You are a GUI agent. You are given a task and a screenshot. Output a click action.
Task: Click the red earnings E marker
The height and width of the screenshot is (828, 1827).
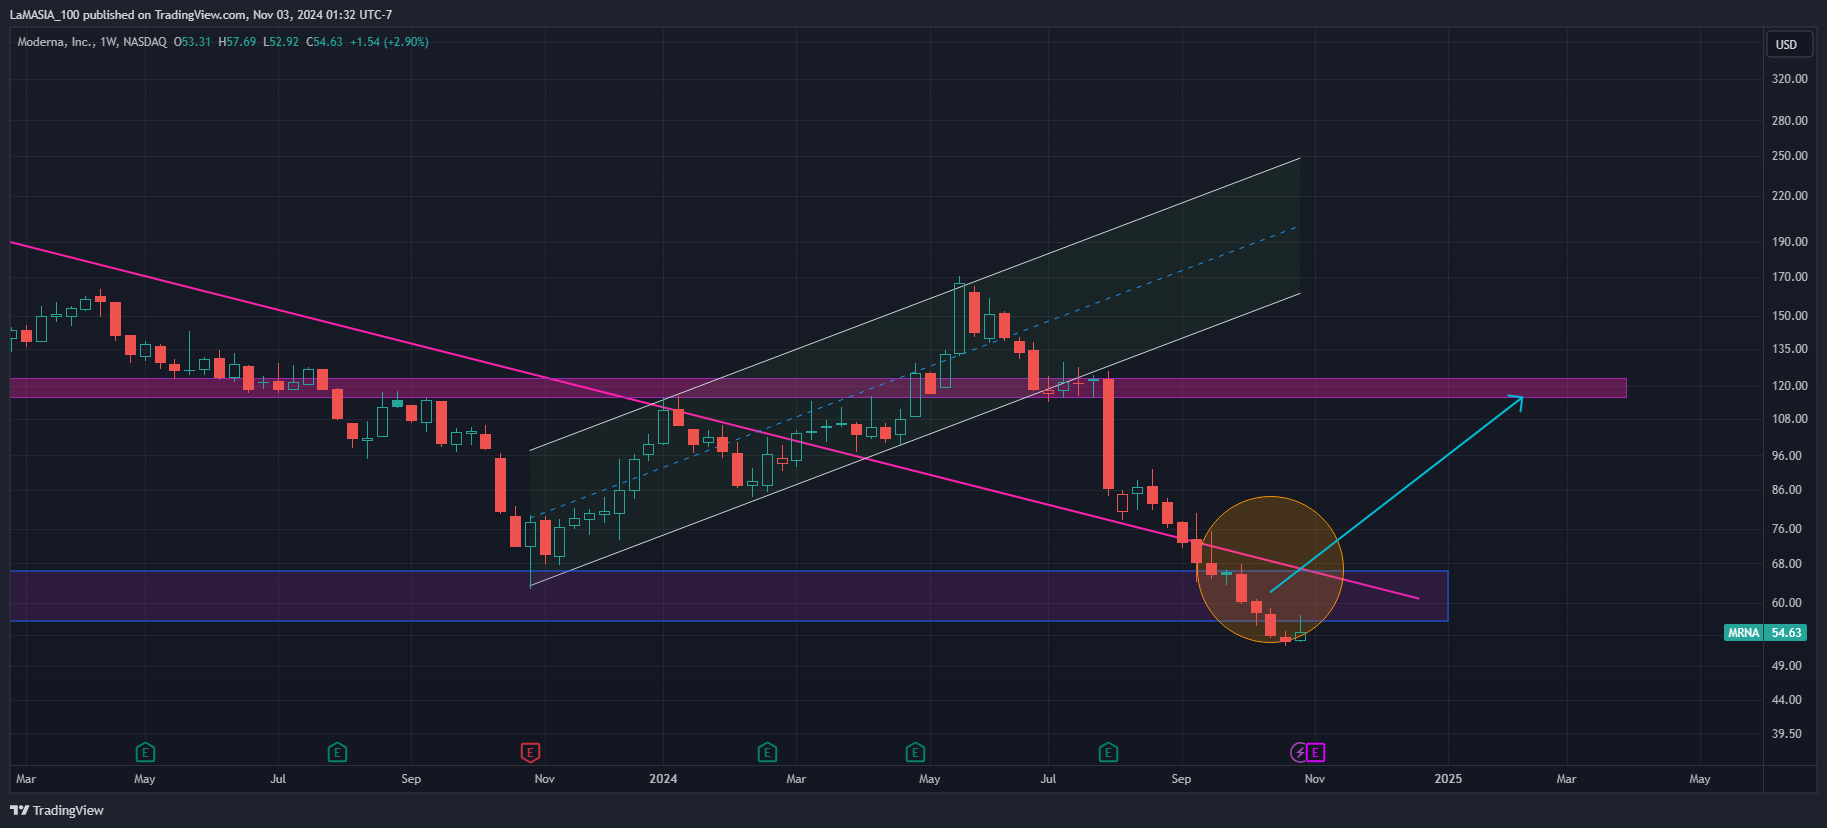tap(531, 752)
